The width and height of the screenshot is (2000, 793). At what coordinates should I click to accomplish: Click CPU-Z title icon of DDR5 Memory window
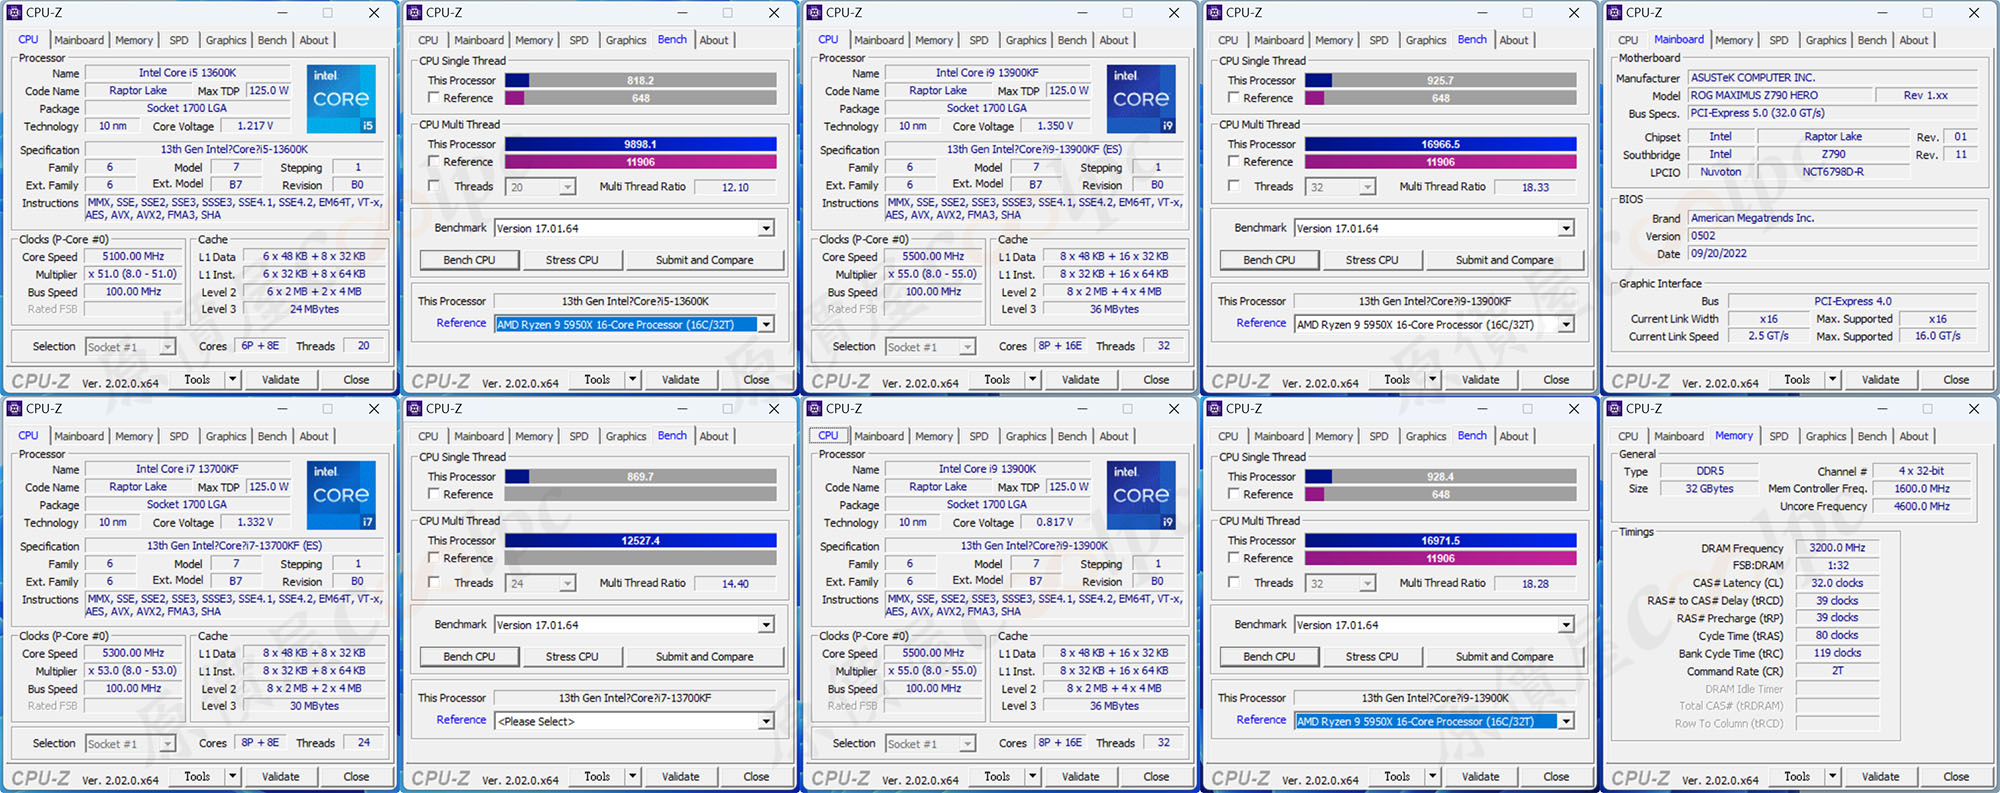(1614, 409)
